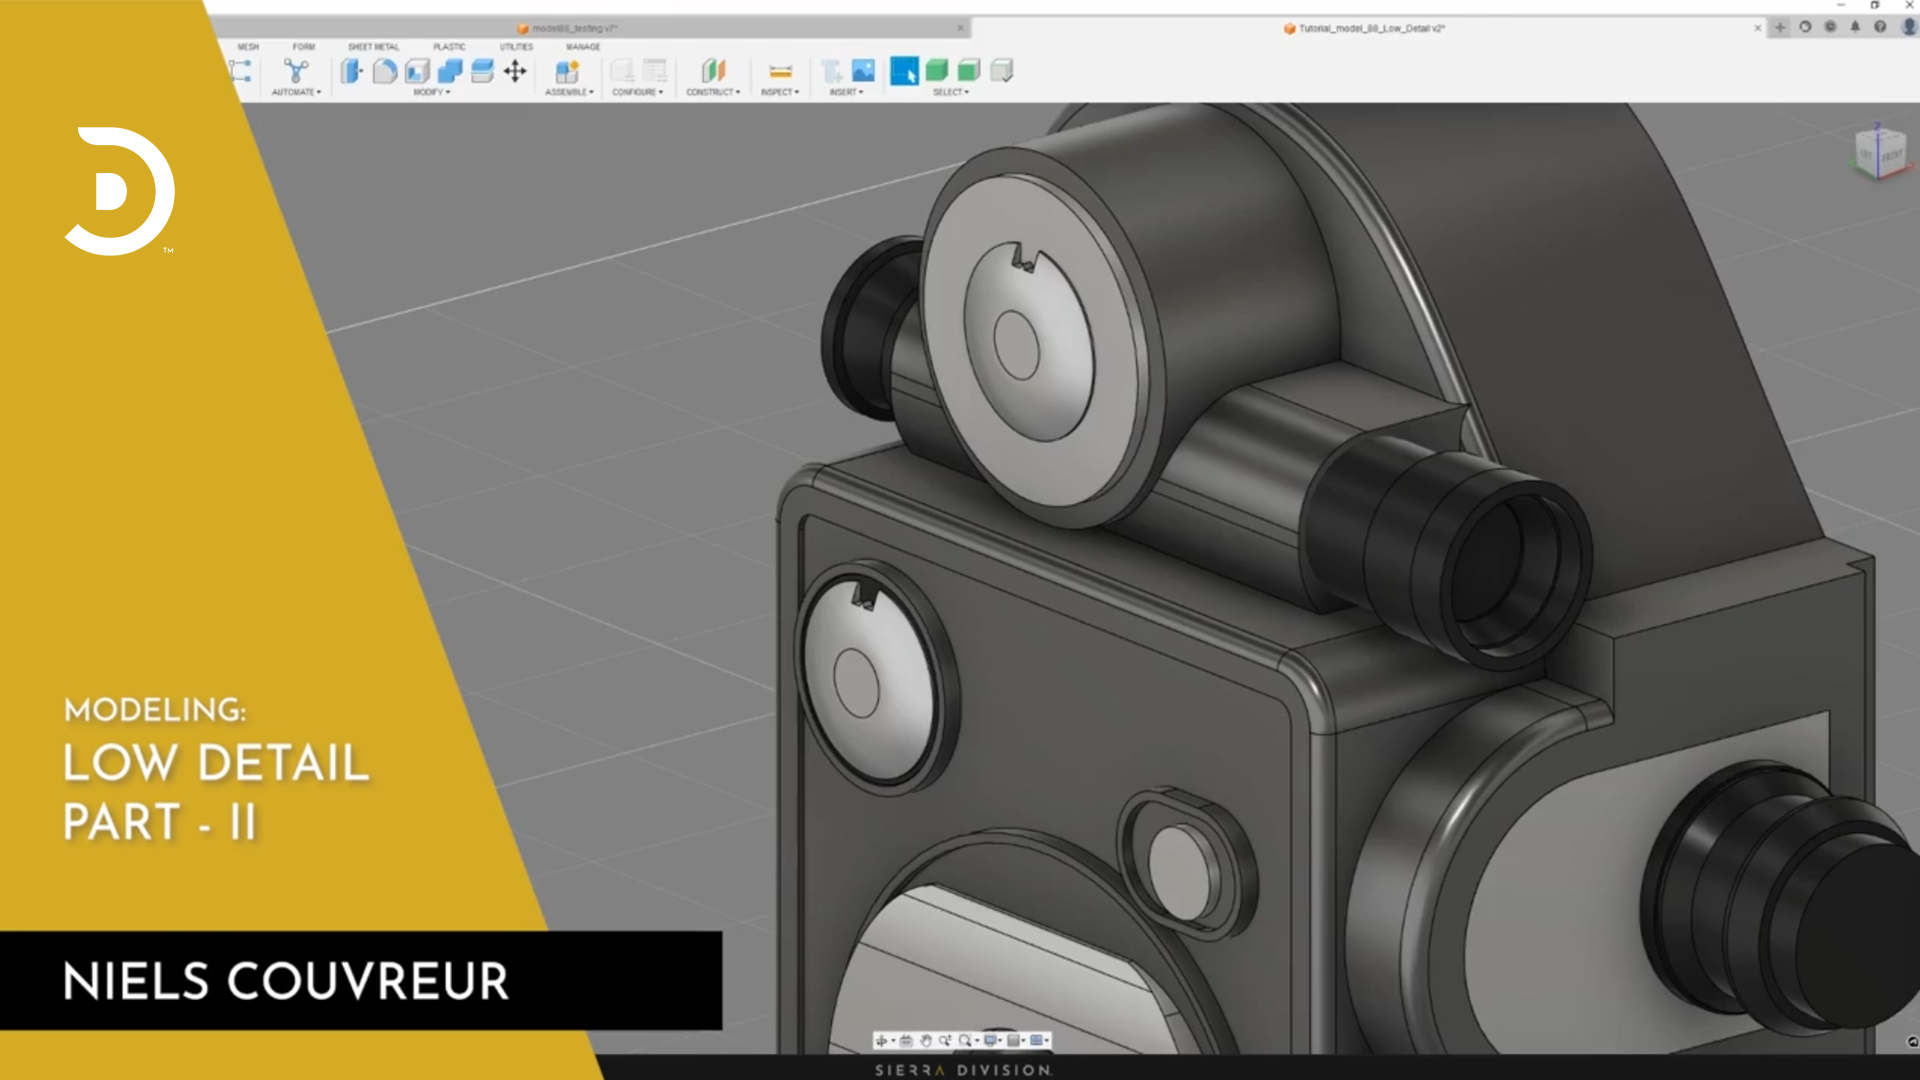Activate the Move/Copy arrows tool
Screen dimensions: 1920x1080
tap(515, 71)
